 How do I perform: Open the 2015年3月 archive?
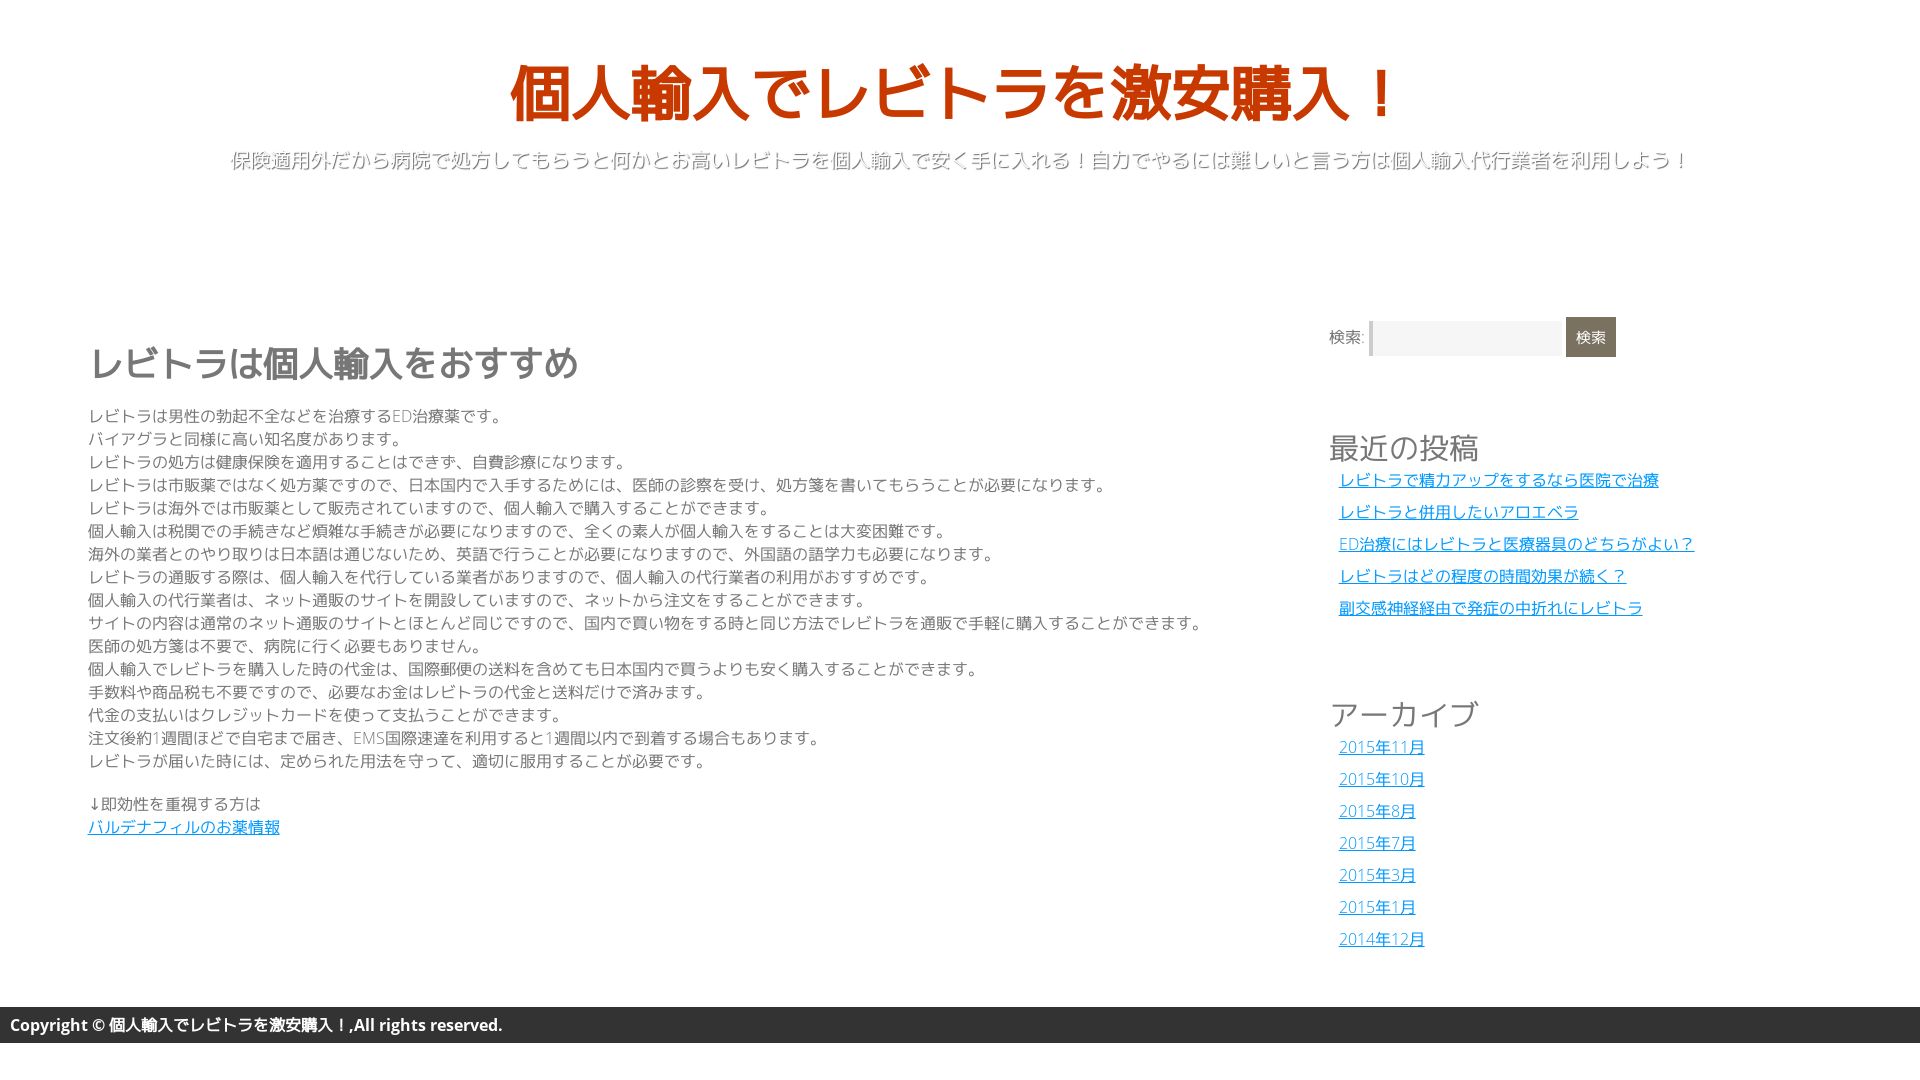pos(1377,875)
